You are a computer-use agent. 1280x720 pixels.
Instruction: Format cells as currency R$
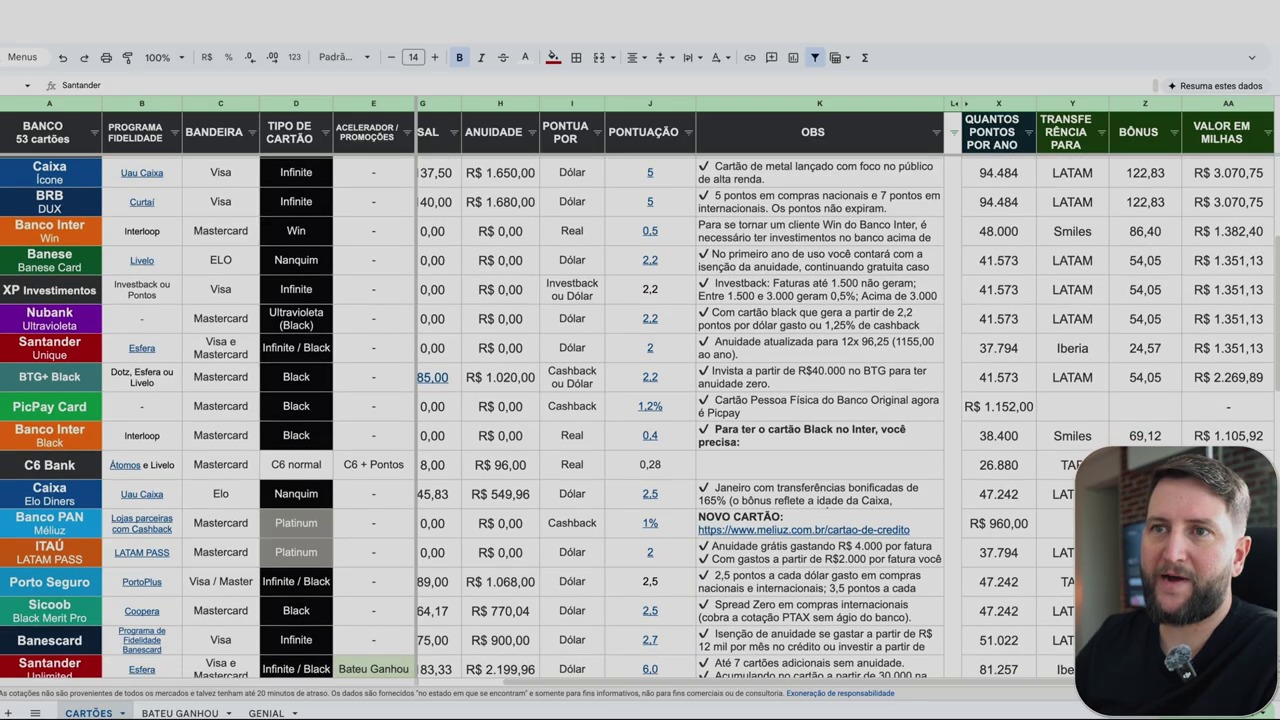coord(207,58)
